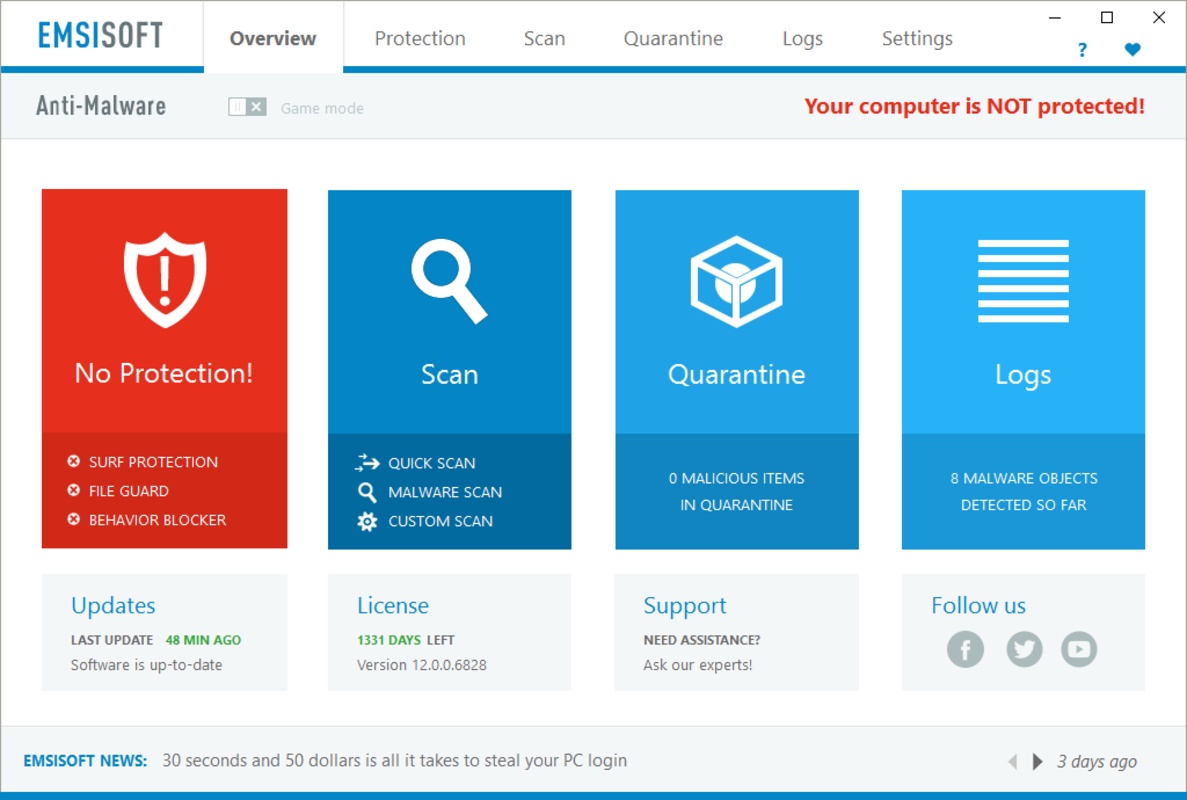Open the YouTube channel icon
The image size is (1187, 800).
(1079, 649)
